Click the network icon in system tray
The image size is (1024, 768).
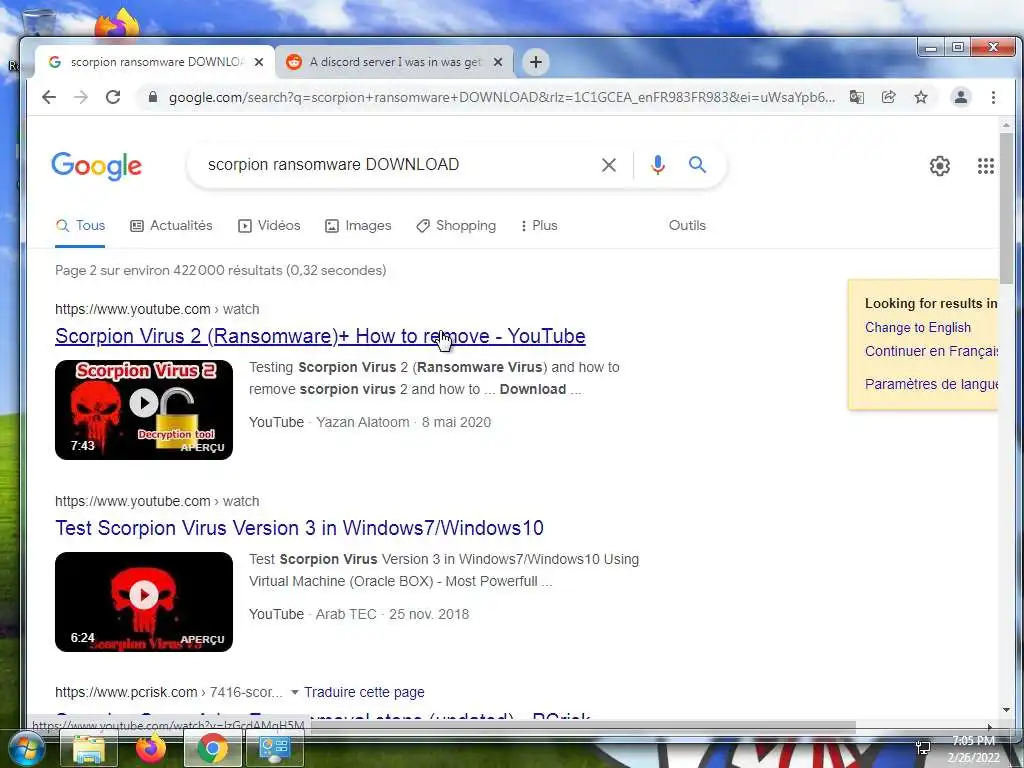pyautogui.click(x=923, y=747)
